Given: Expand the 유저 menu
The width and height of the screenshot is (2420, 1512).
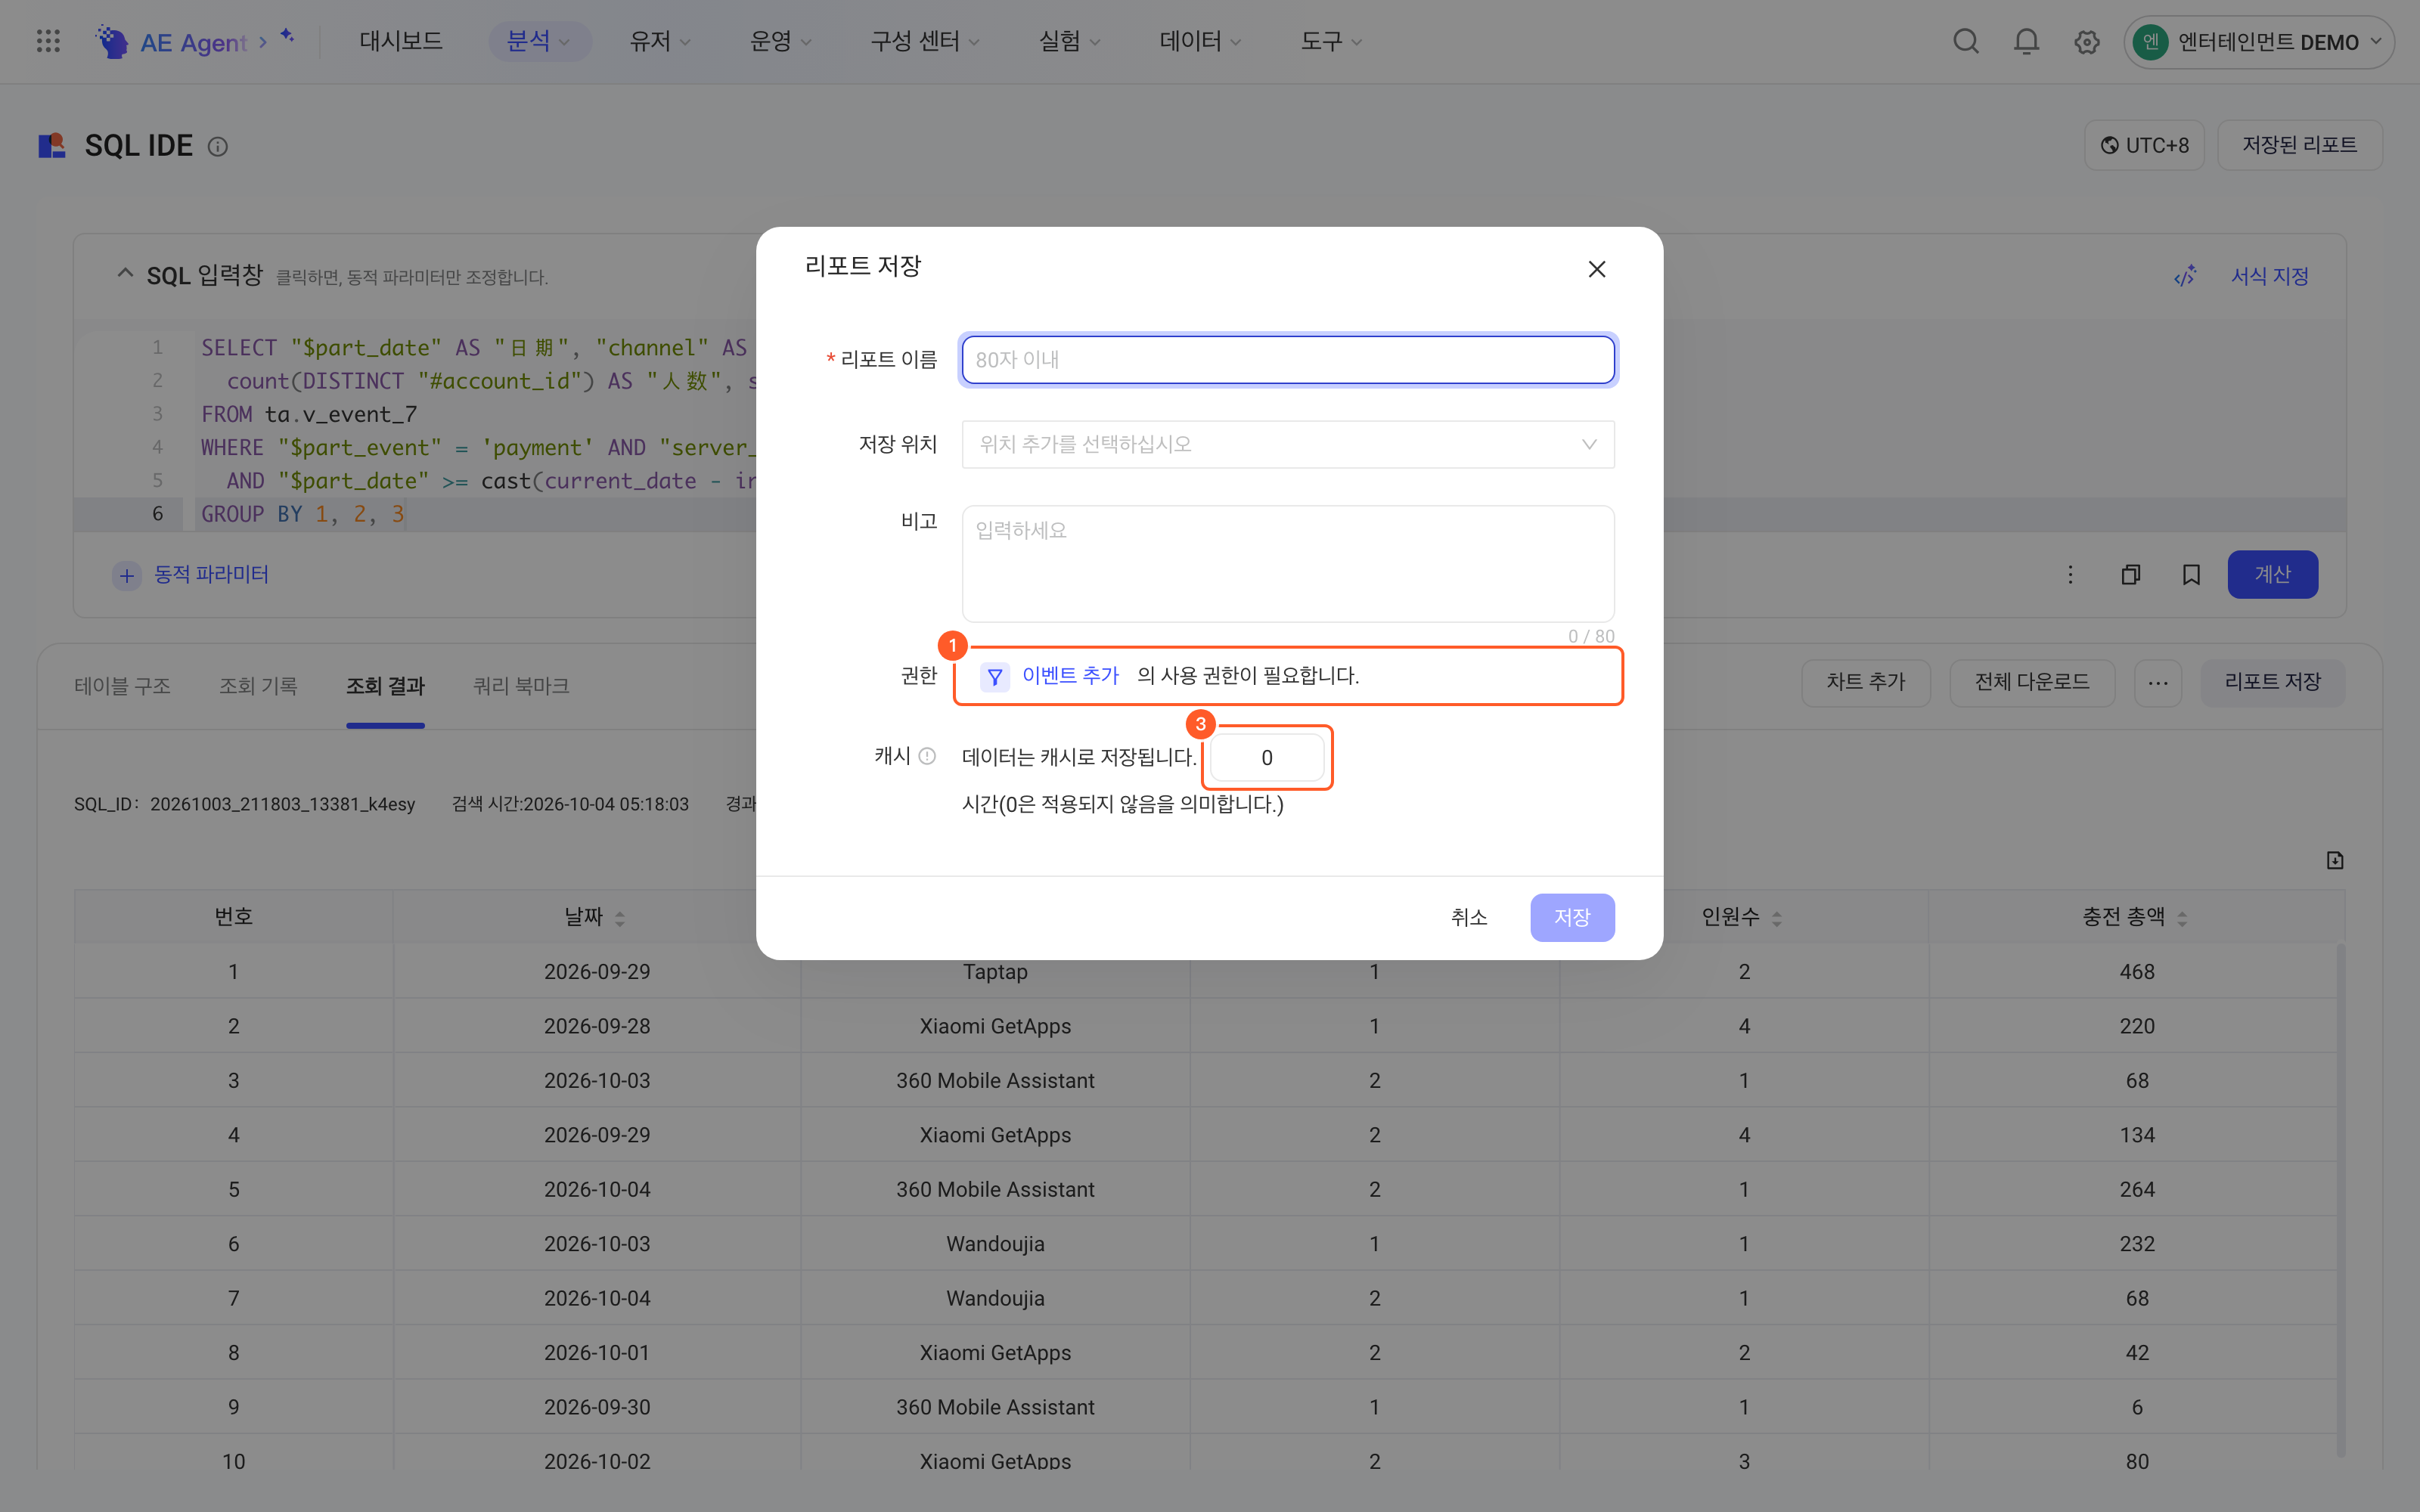Looking at the screenshot, I should 660,41.
